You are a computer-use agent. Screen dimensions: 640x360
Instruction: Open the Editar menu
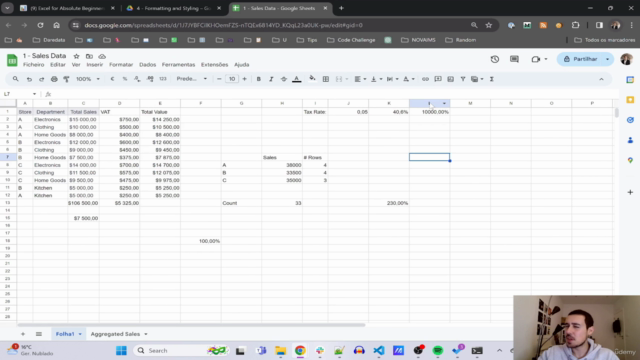point(58,64)
